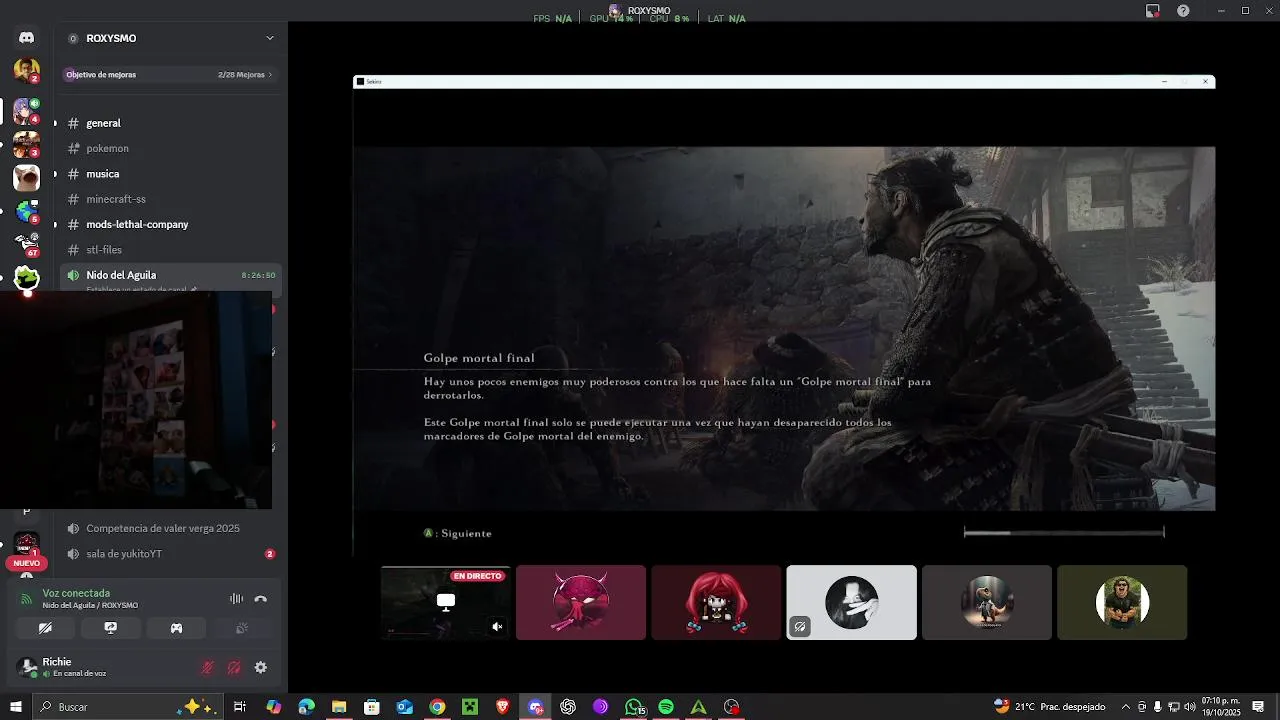Select the Nido del Aguila voice channel
Viewport: 1280px width, 720px height.
(170, 275)
